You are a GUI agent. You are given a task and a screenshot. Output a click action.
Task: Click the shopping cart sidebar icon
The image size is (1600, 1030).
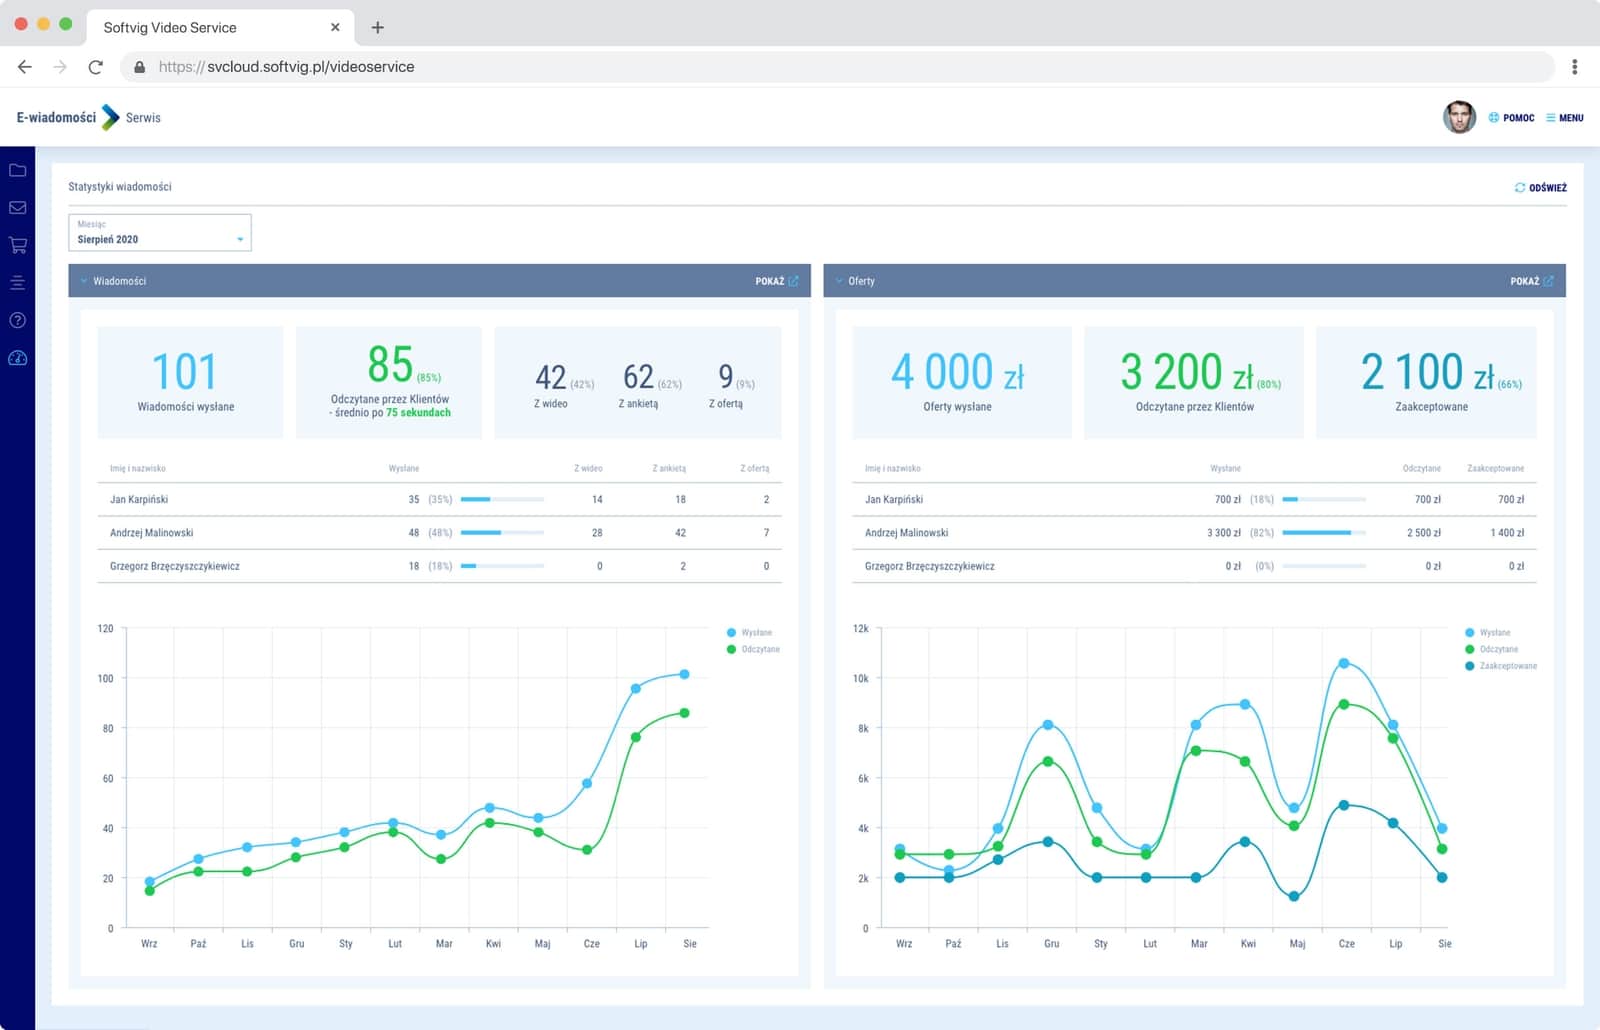point(17,245)
